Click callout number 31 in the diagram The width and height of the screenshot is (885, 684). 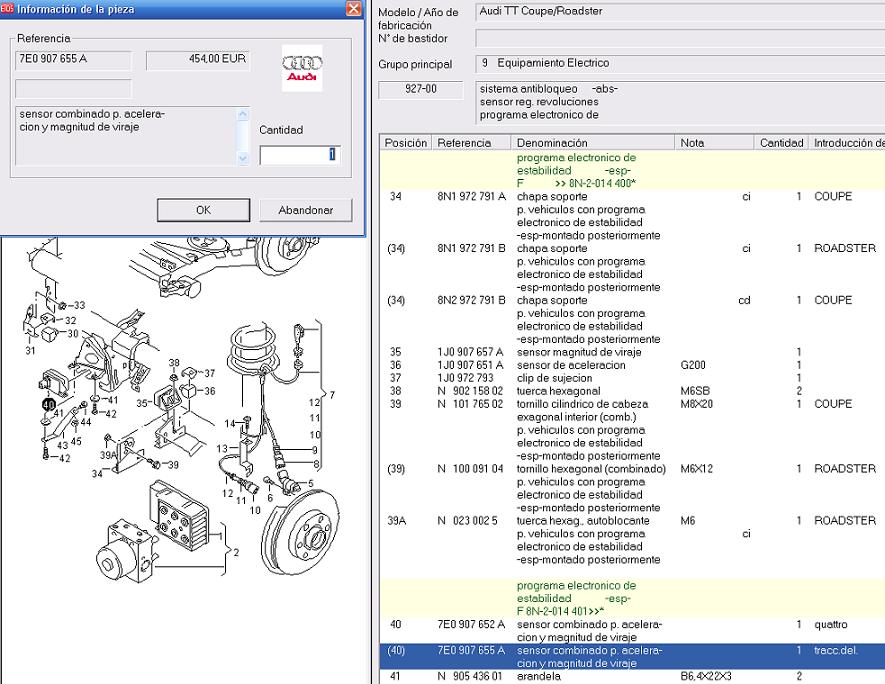click(x=30, y=350)
